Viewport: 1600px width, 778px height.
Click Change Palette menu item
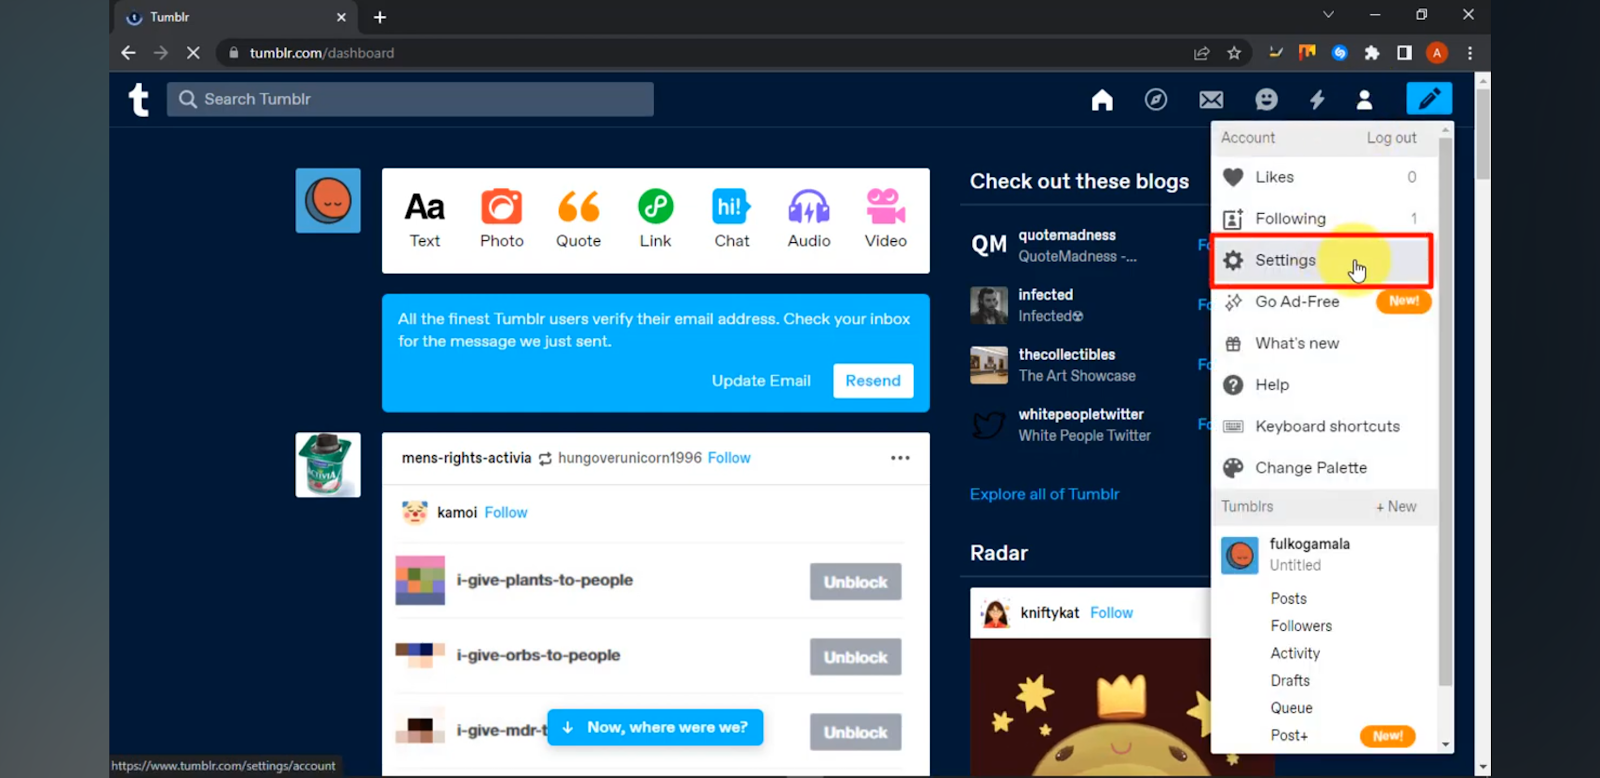(x=1324, y=467)
